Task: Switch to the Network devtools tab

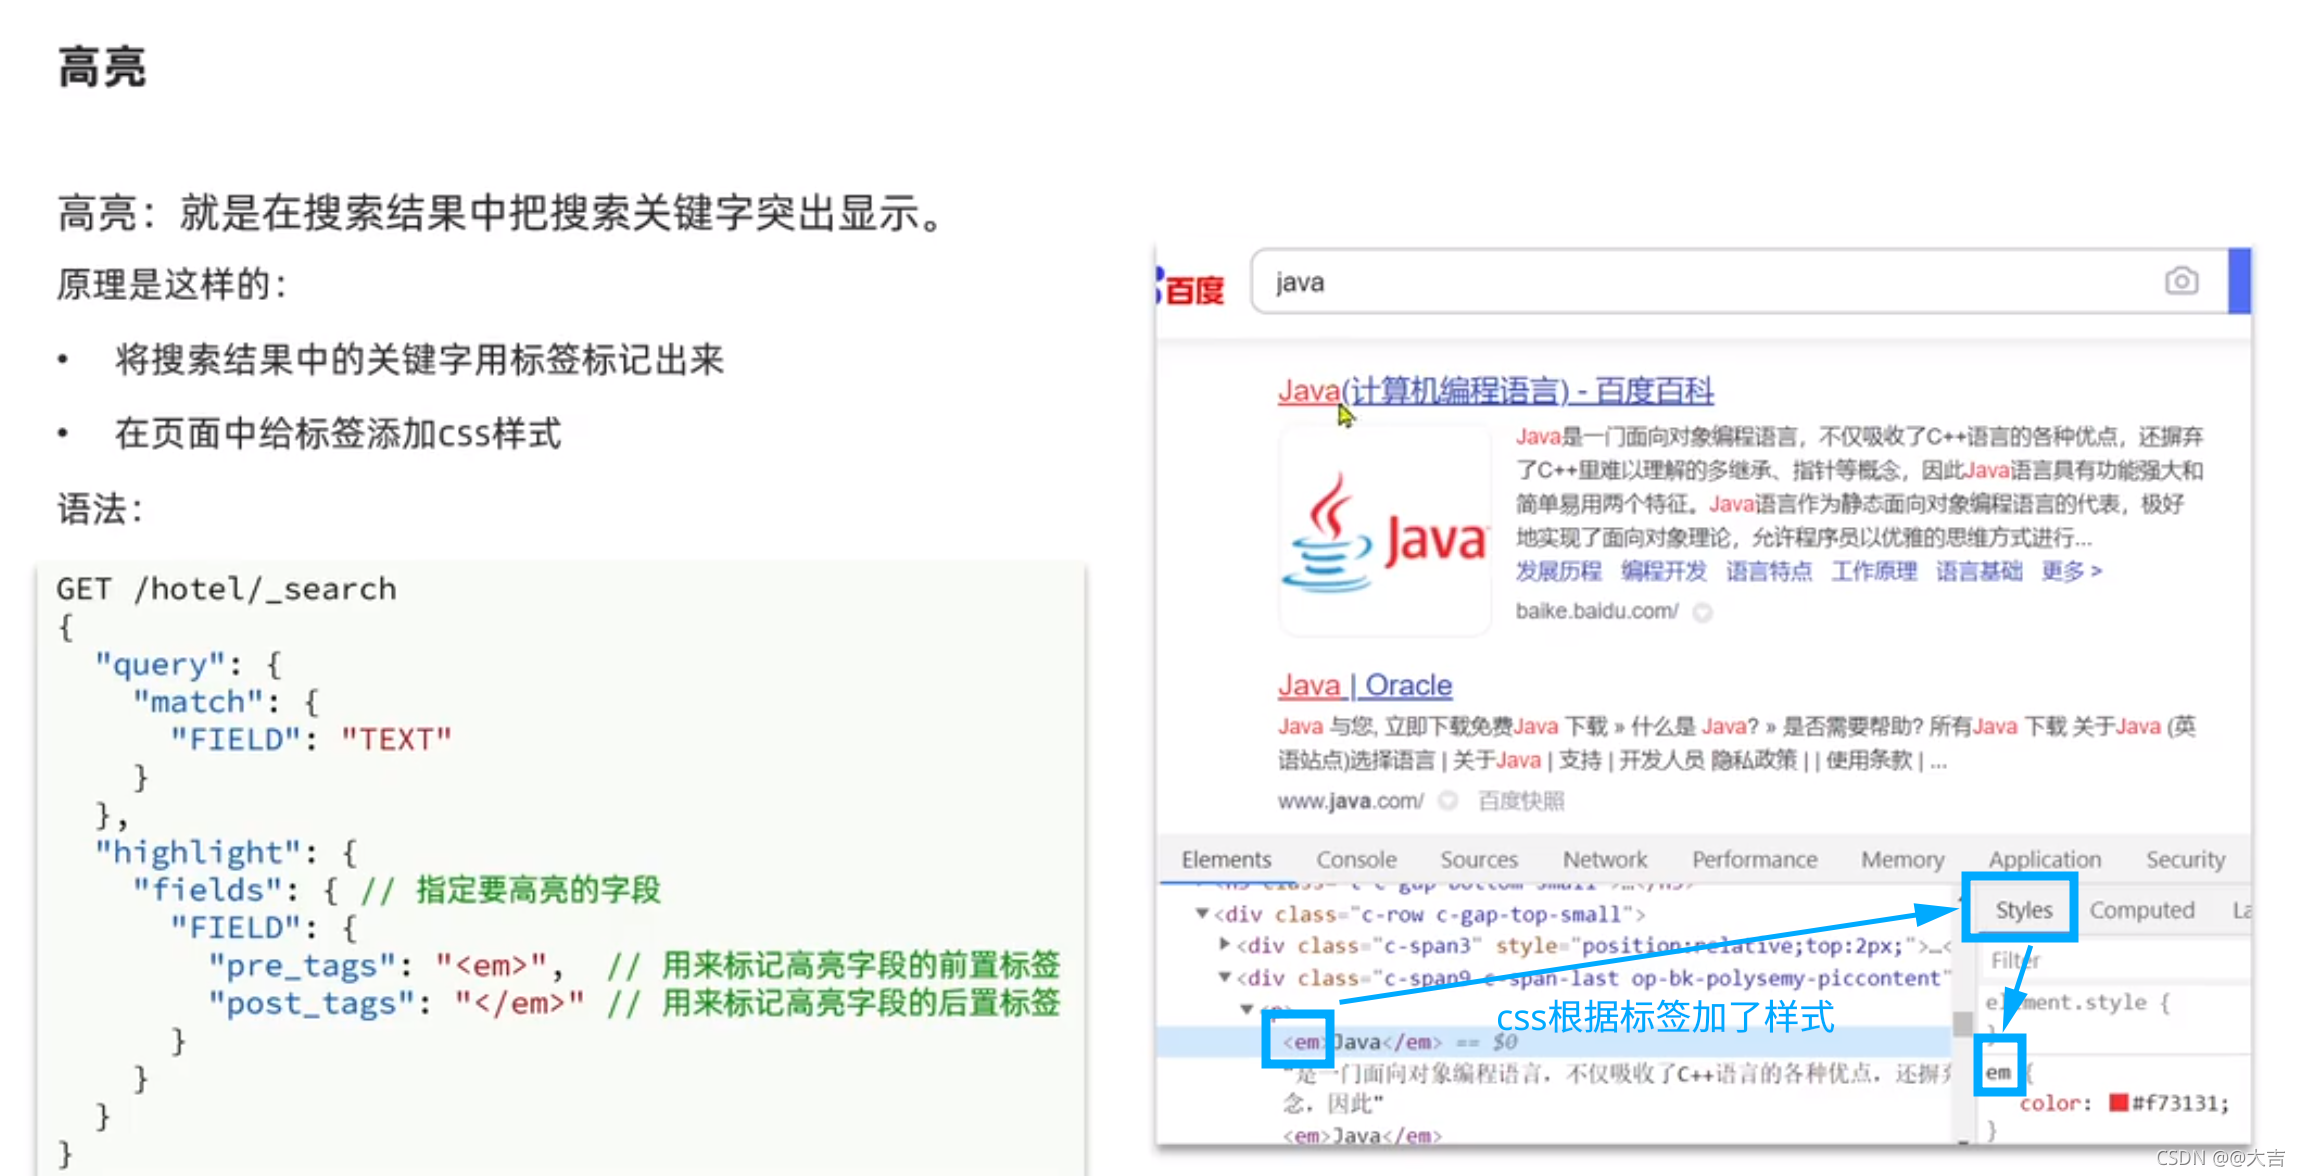Action: tap(1604, 859)
